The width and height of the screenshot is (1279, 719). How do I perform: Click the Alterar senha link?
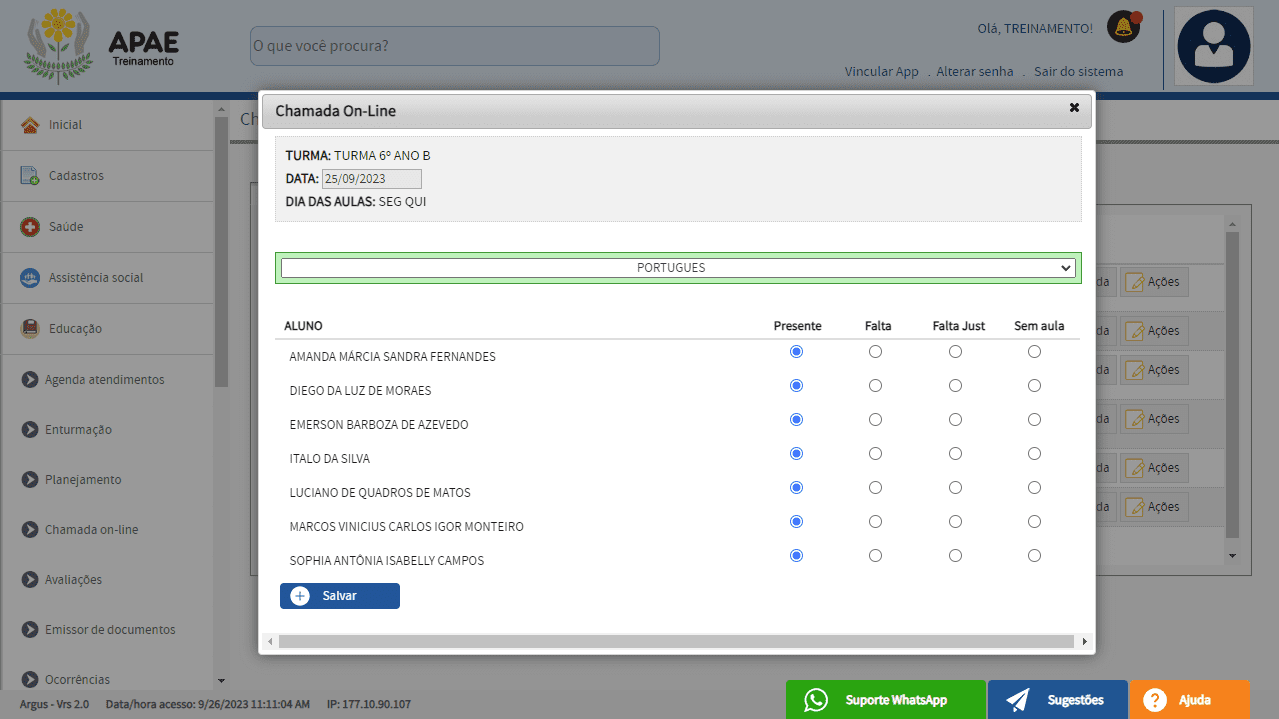974,72
